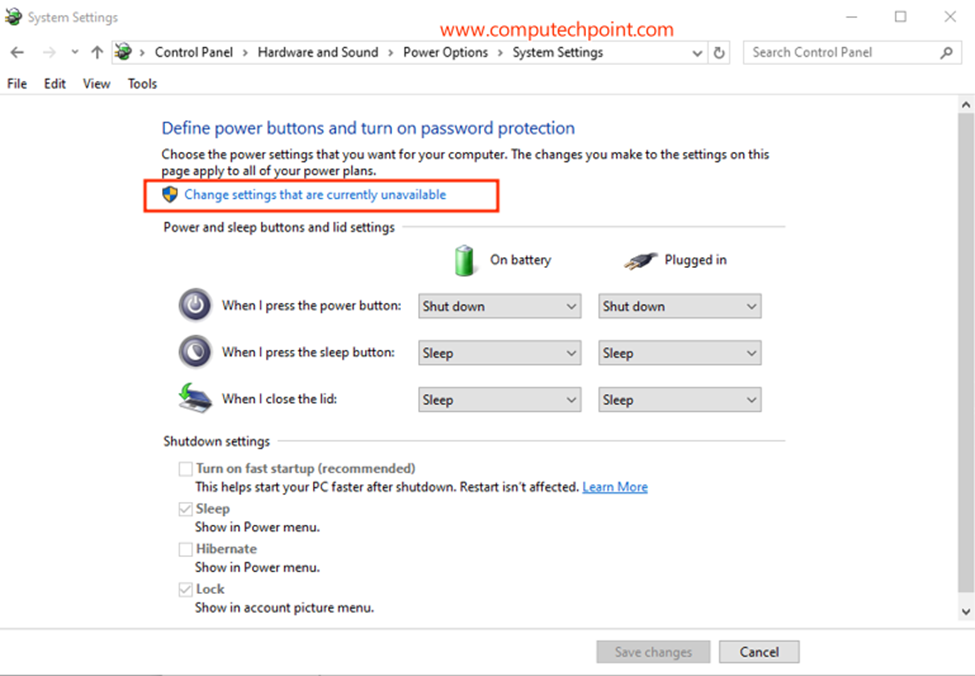
Task: Click the scrollbar up arrow
Action: [x=966, y=104]
